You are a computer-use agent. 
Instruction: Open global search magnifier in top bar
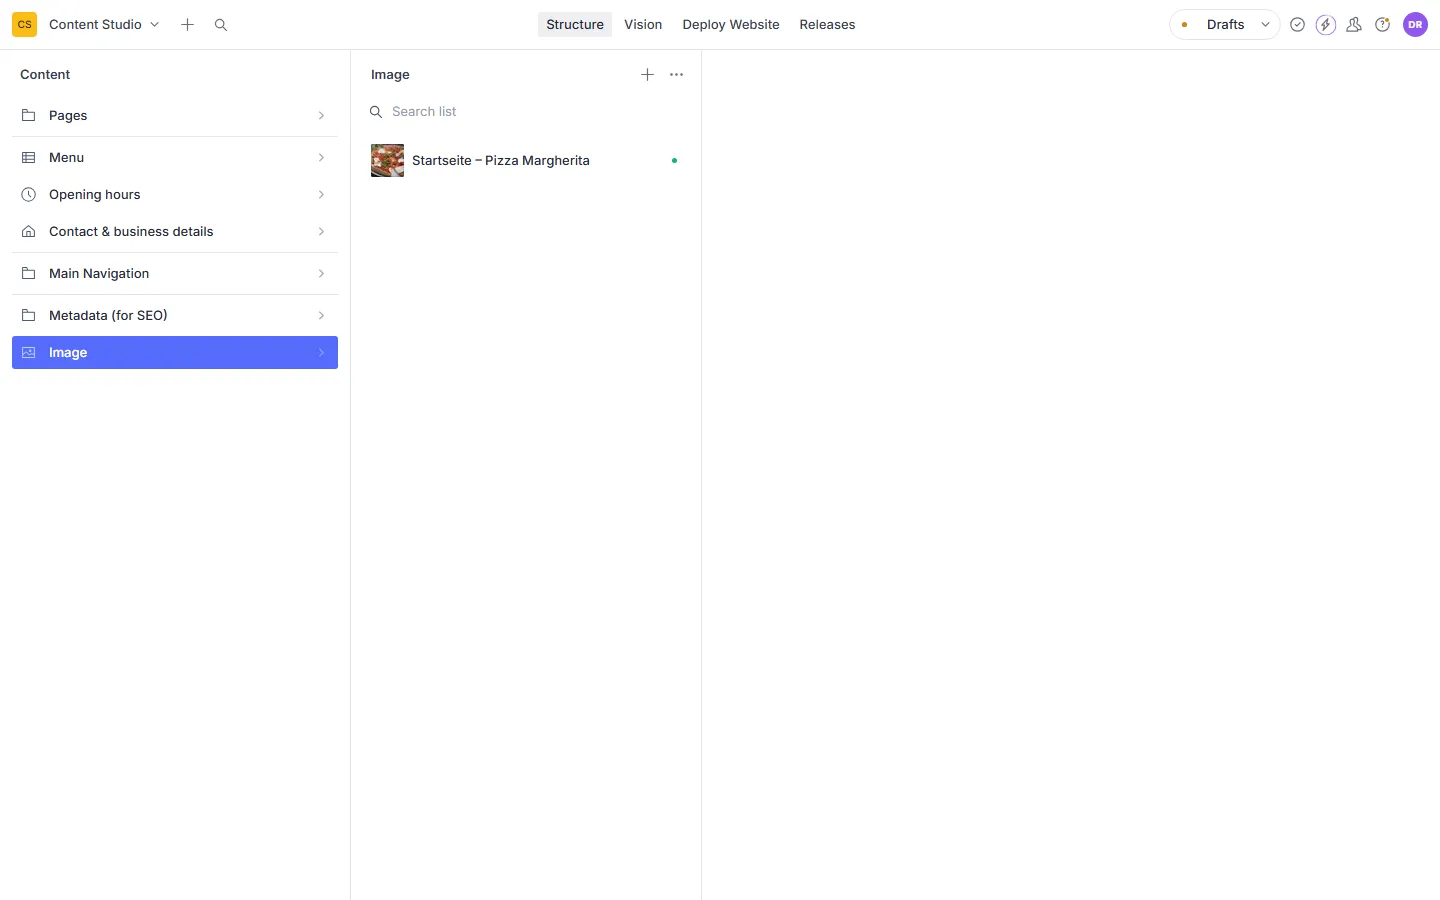coord(221,24)
